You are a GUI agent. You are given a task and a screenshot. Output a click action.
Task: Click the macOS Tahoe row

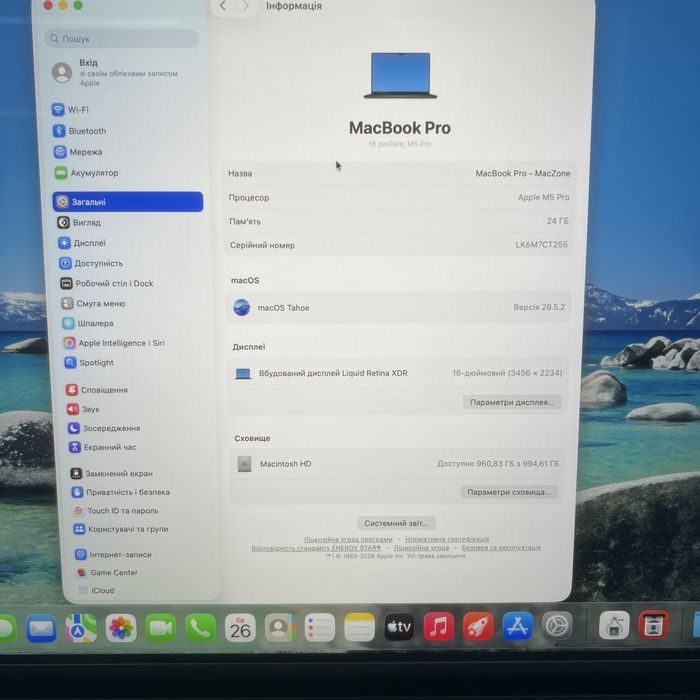[x=398, y=307]
